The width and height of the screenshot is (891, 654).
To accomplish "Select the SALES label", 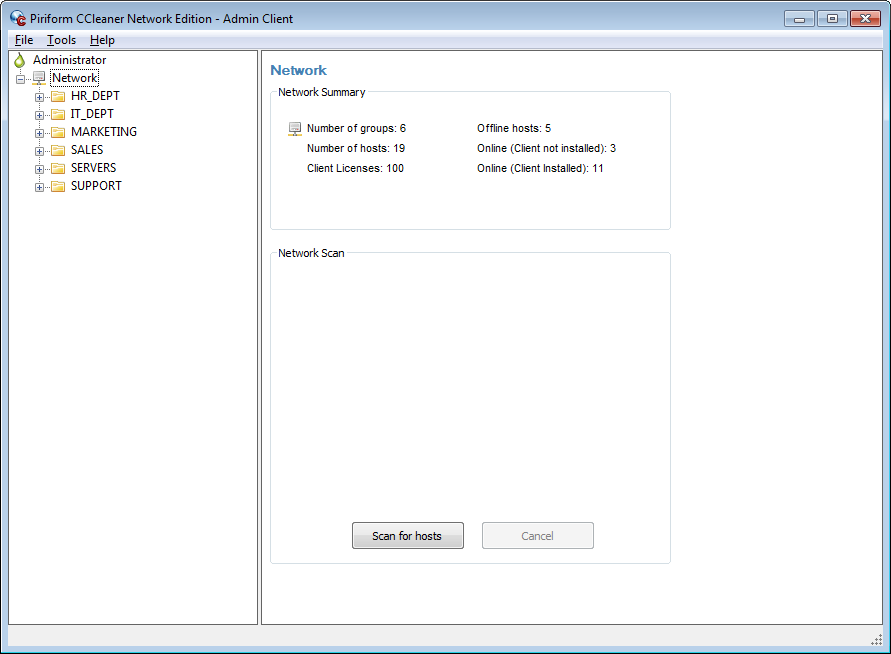I will pyautogui.click(x=87, y=150).
